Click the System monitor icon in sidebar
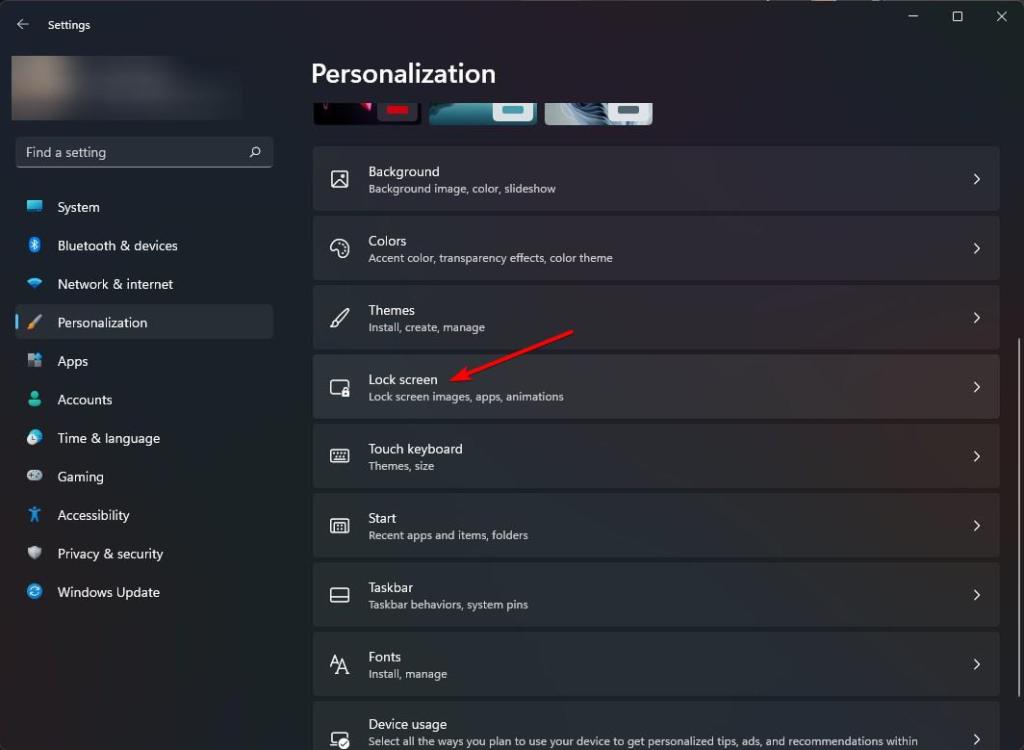Screen dimensions: 1024x750 point(35,206)
